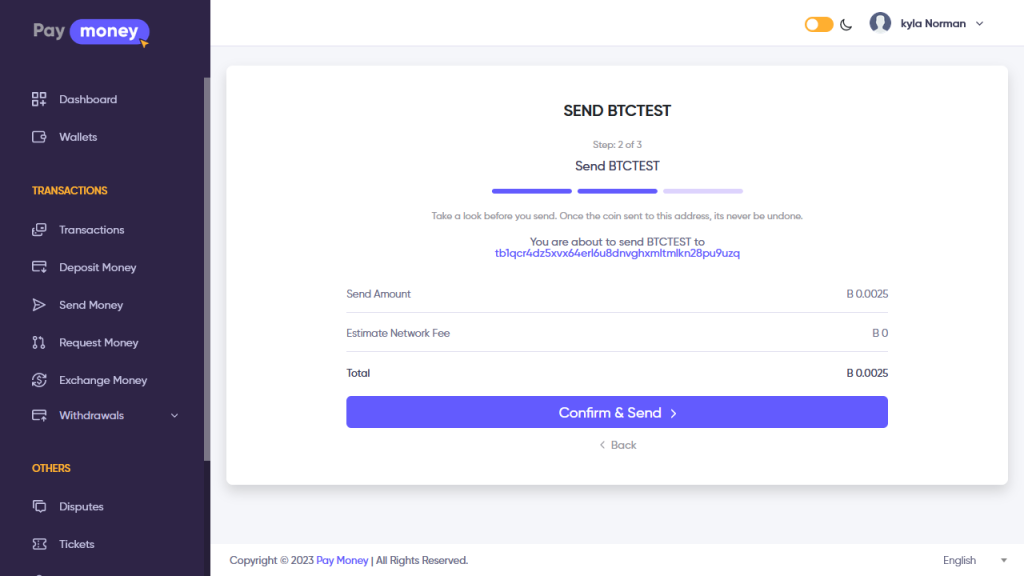The image size is (1024, 576).
Task: Click the Wallets icon in sidebar
Action: tap(39, 137)
